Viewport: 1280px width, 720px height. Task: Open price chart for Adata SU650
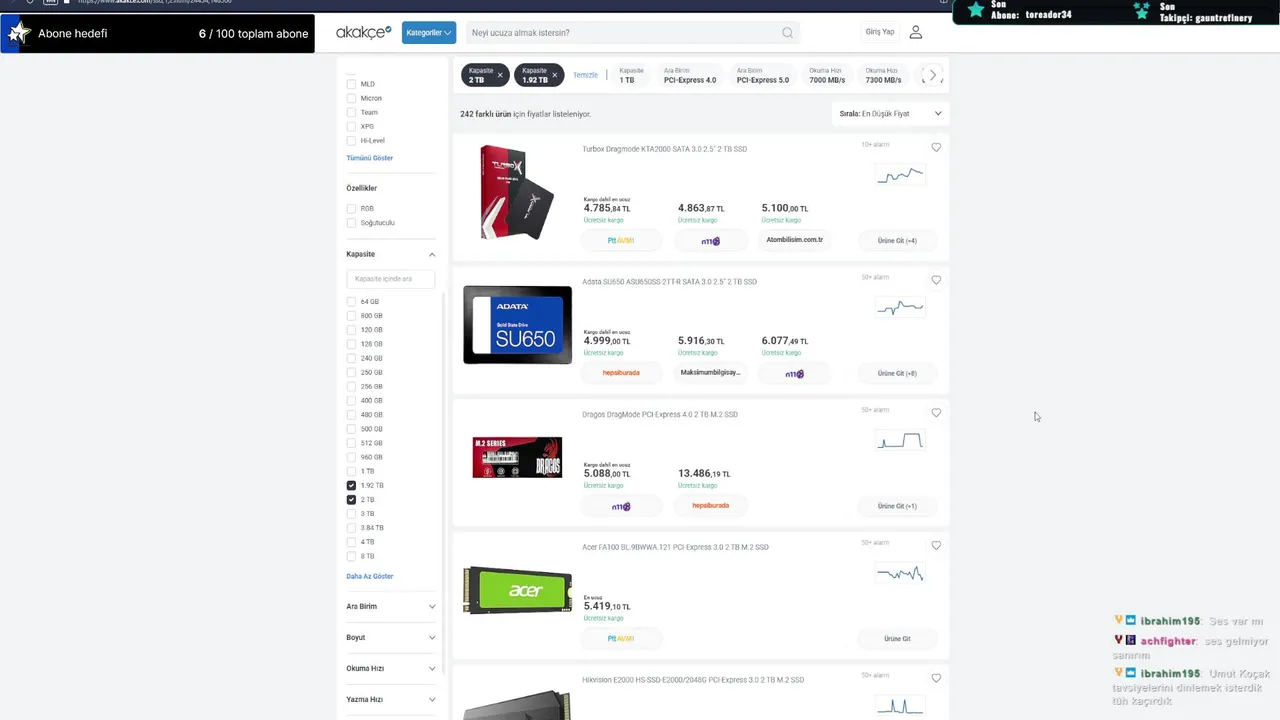click(x=900, y=307)
